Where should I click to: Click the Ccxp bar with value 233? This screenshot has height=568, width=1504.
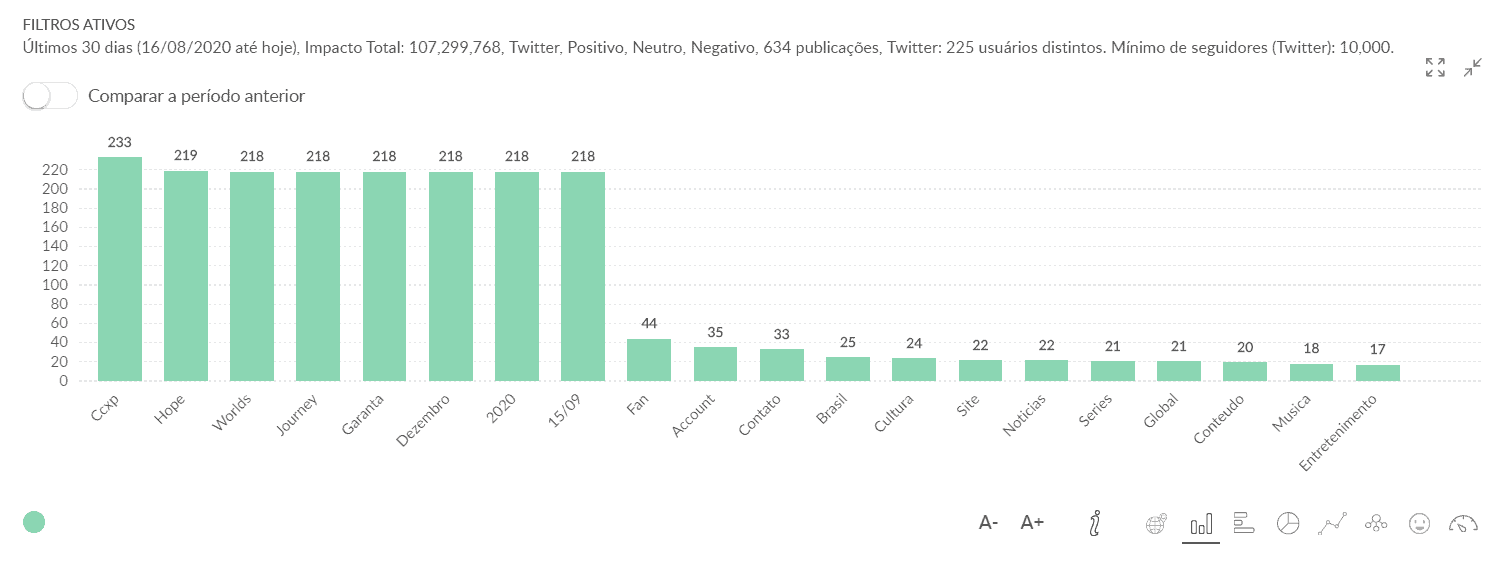click(120, 269)
